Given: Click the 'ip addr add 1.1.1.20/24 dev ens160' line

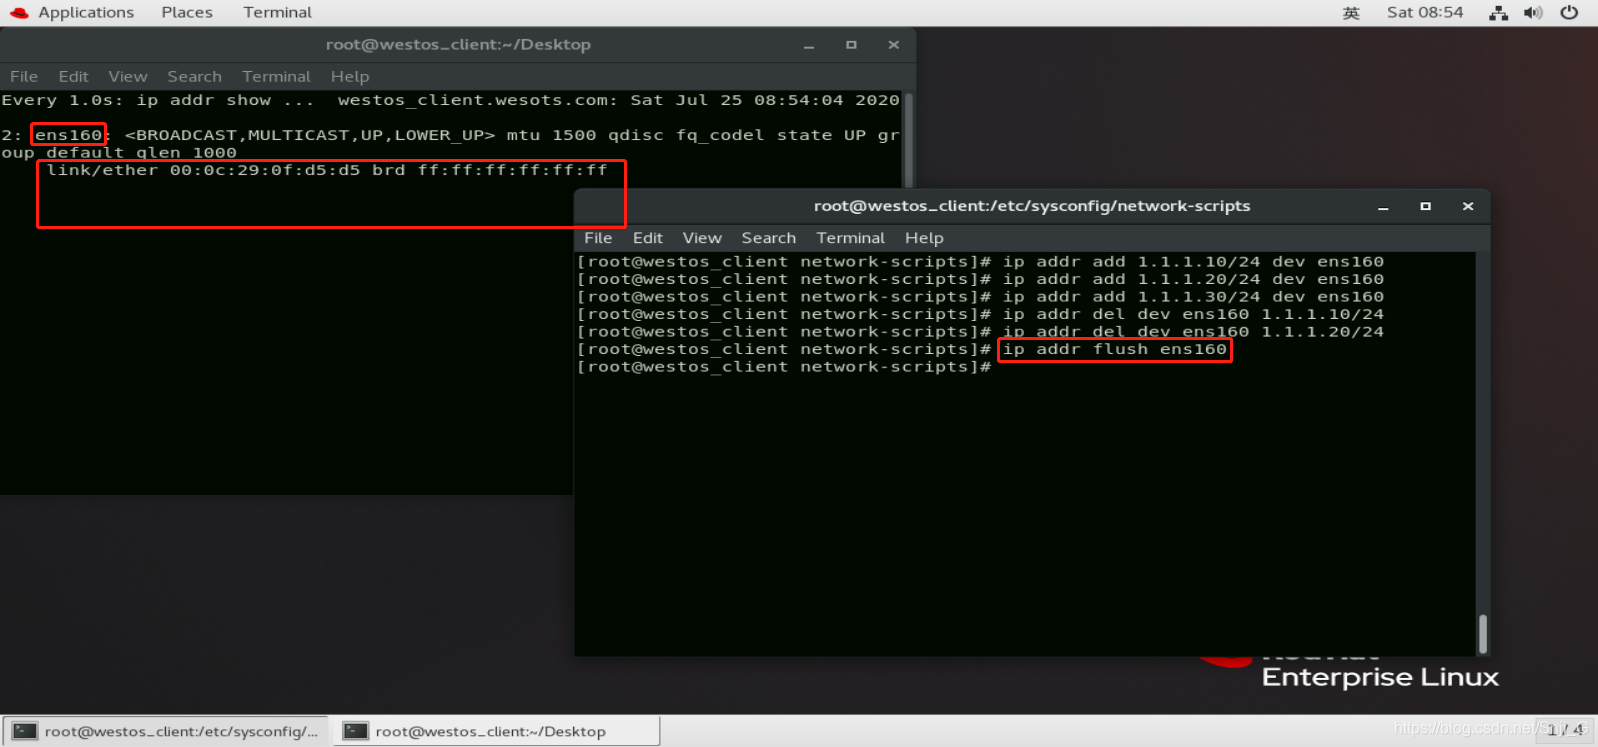Looking at the screenshot, I should click(1193, 279).
